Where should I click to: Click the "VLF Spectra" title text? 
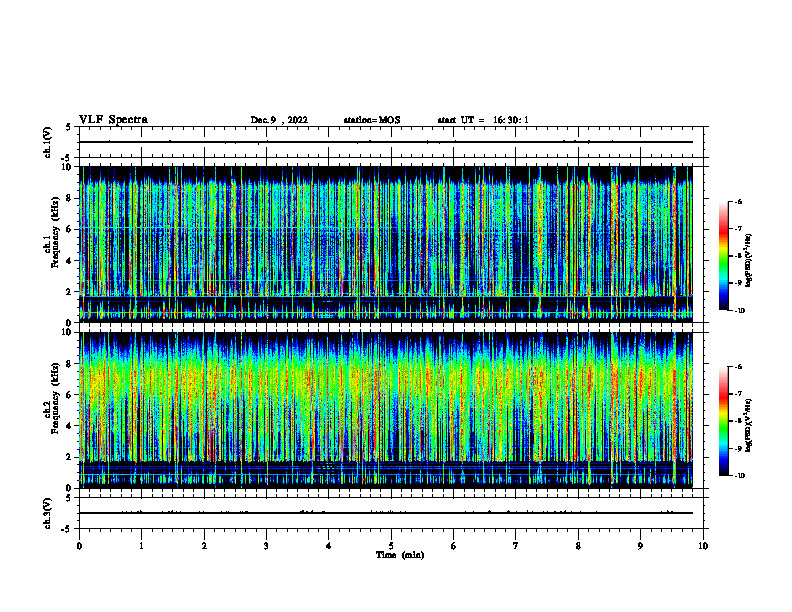coord(113,120)
